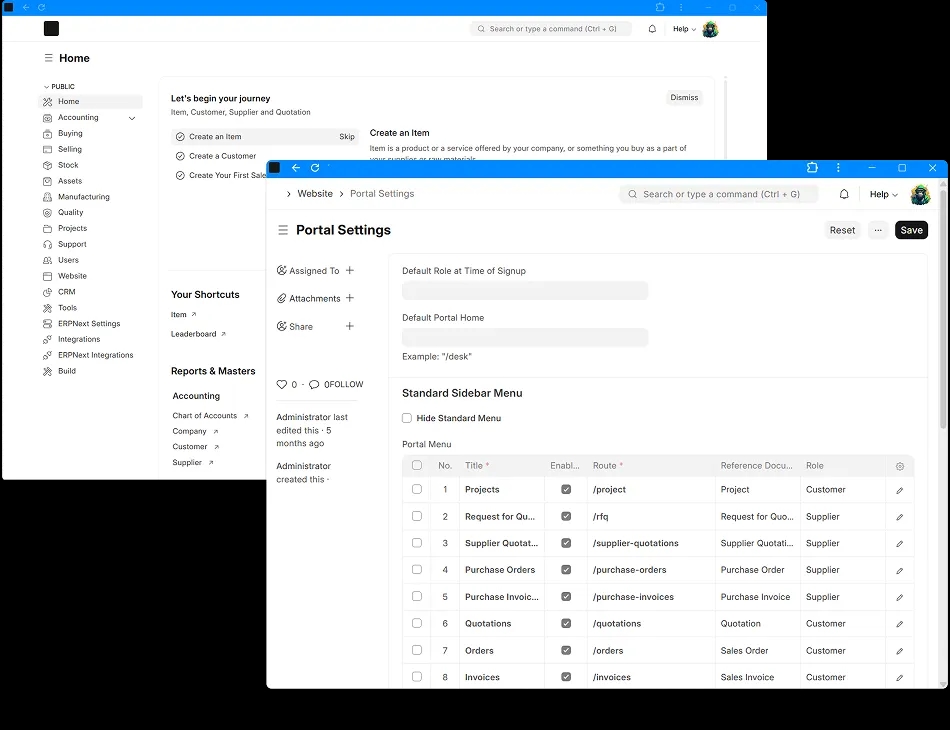This screenshot has height=730, width=950.
Task: Toggle the sidebar hamburger icon beside Portal Settings
Action: tap(283, 230)
